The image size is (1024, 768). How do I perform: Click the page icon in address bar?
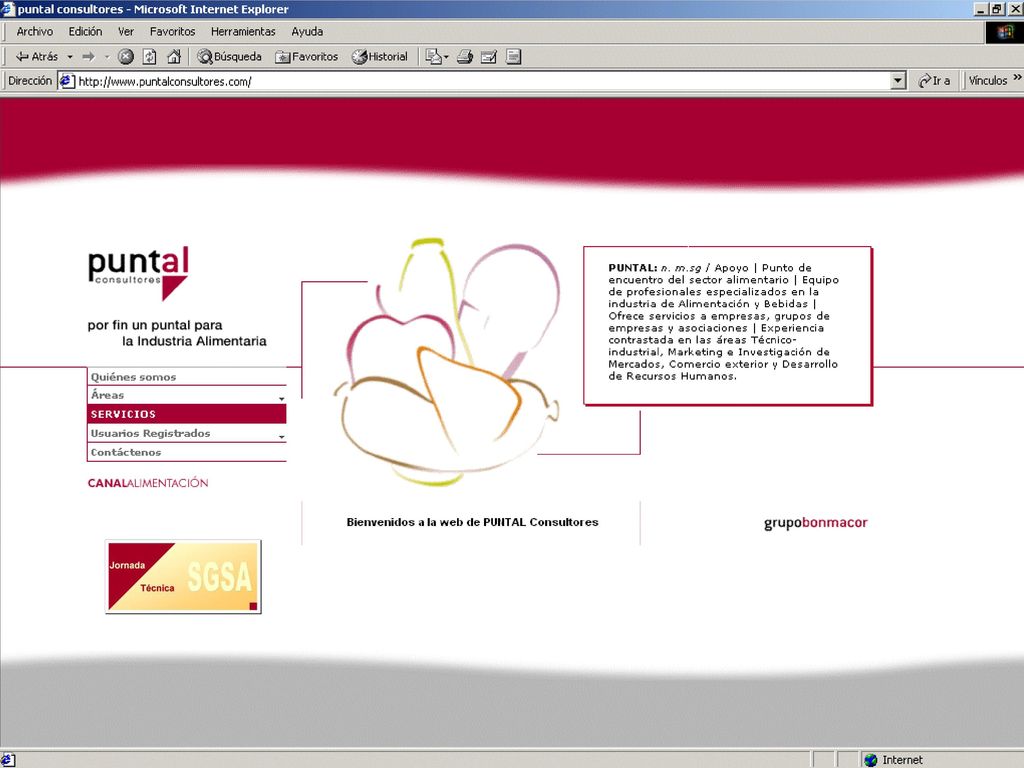tap(67, 82)
